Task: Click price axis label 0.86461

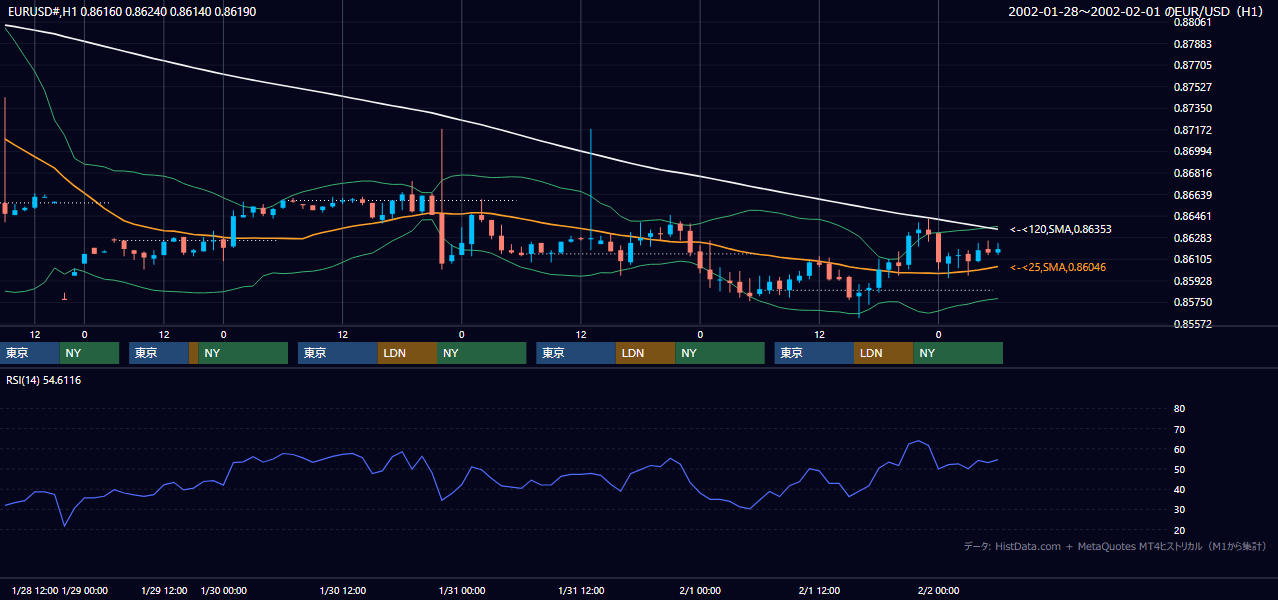Action: [1192, 216]
